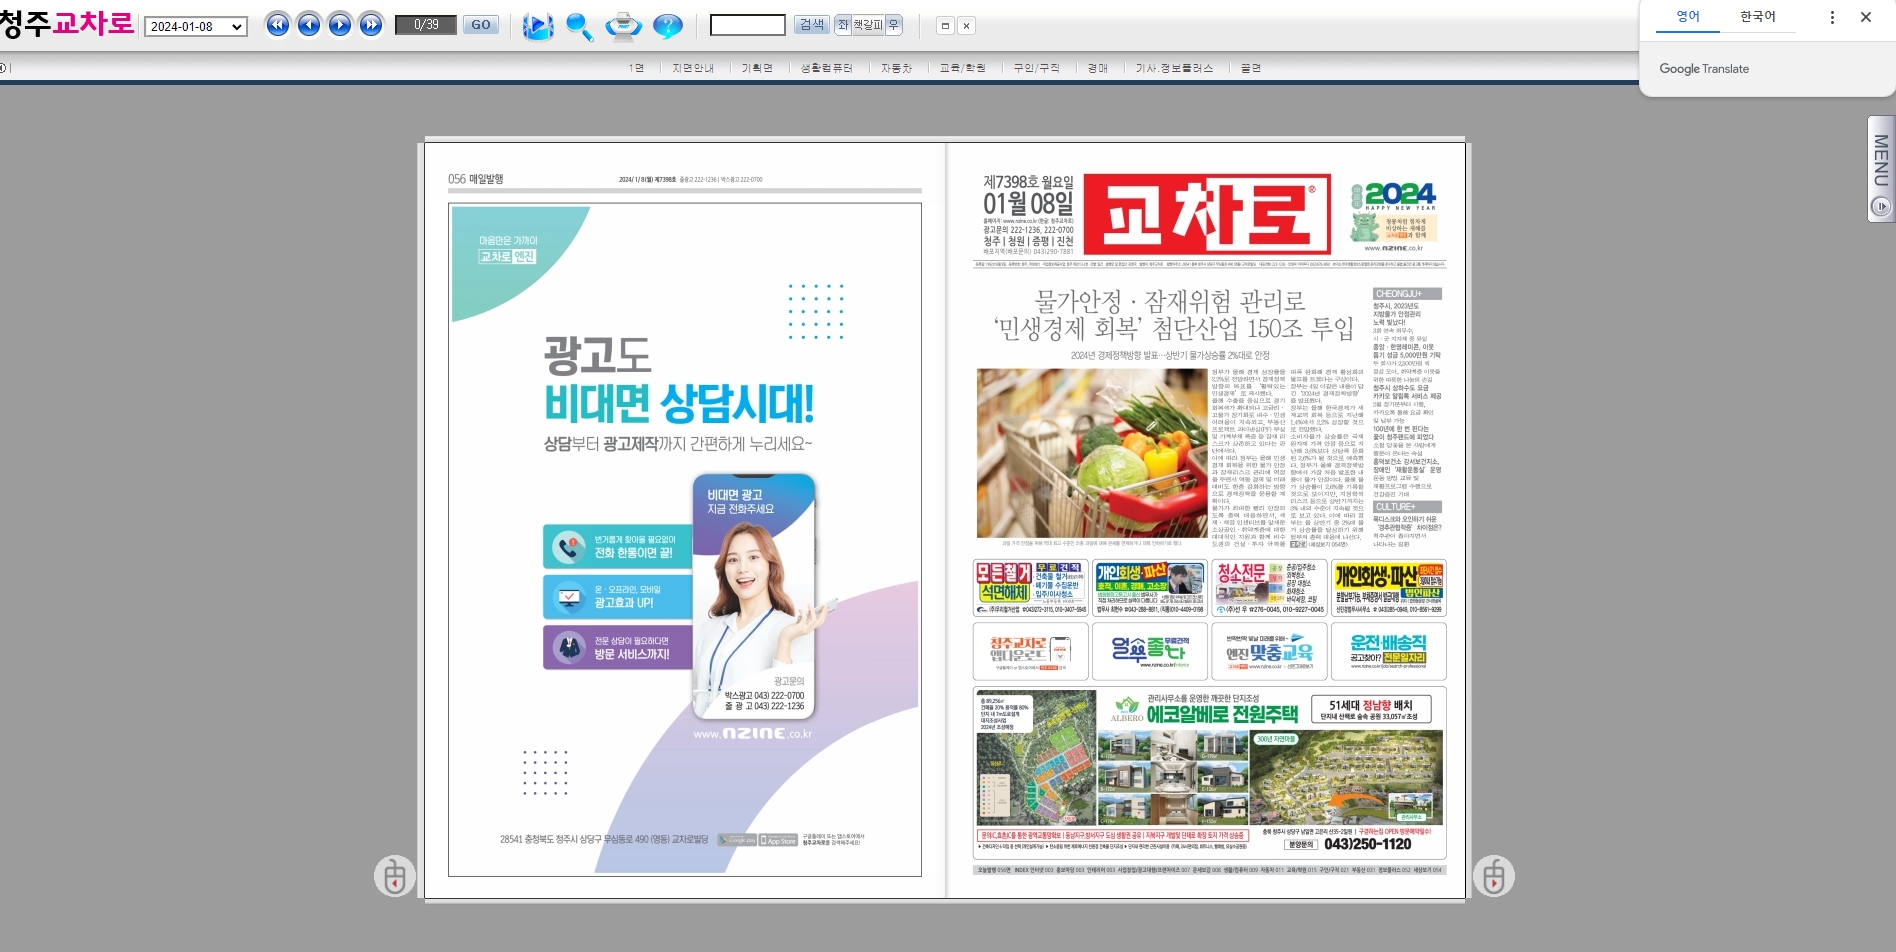
Task: Close the Google Translate popup
Action: point(1866,17)
